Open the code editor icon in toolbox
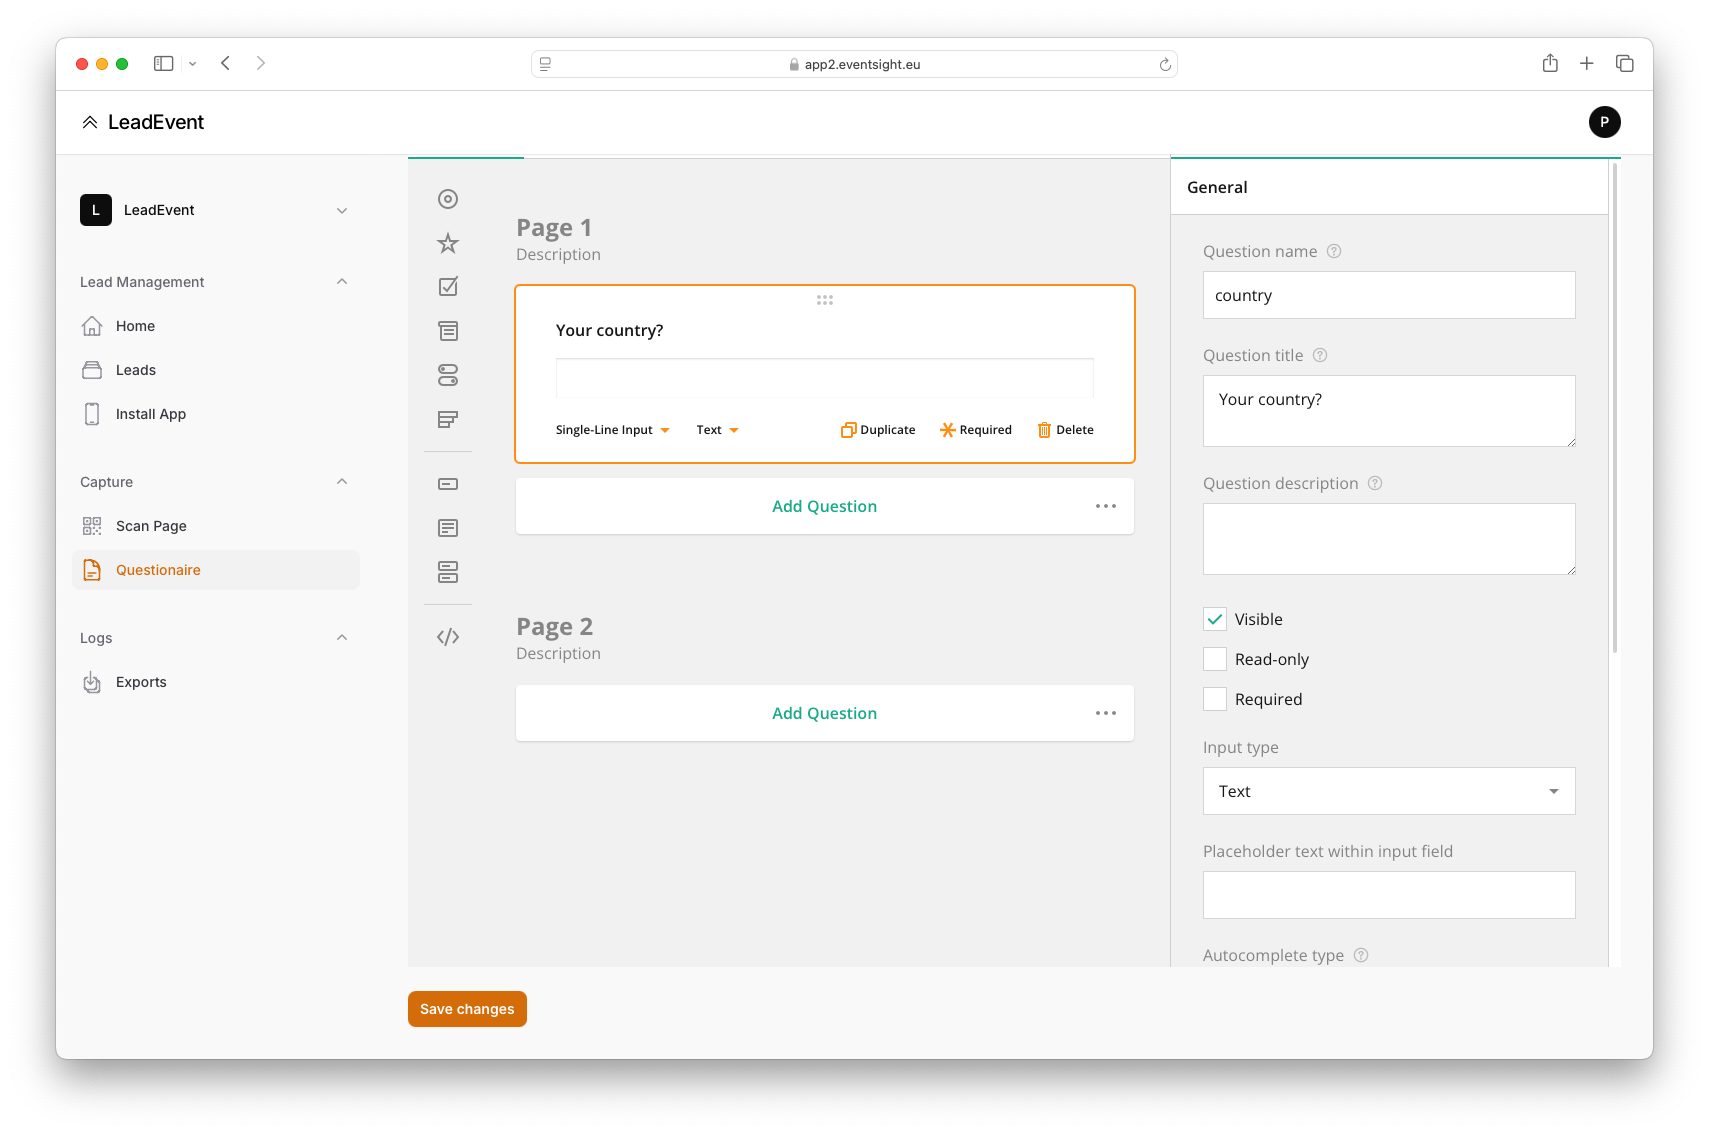Screen dimensions: 1709x1133 [x=448, y=637]
